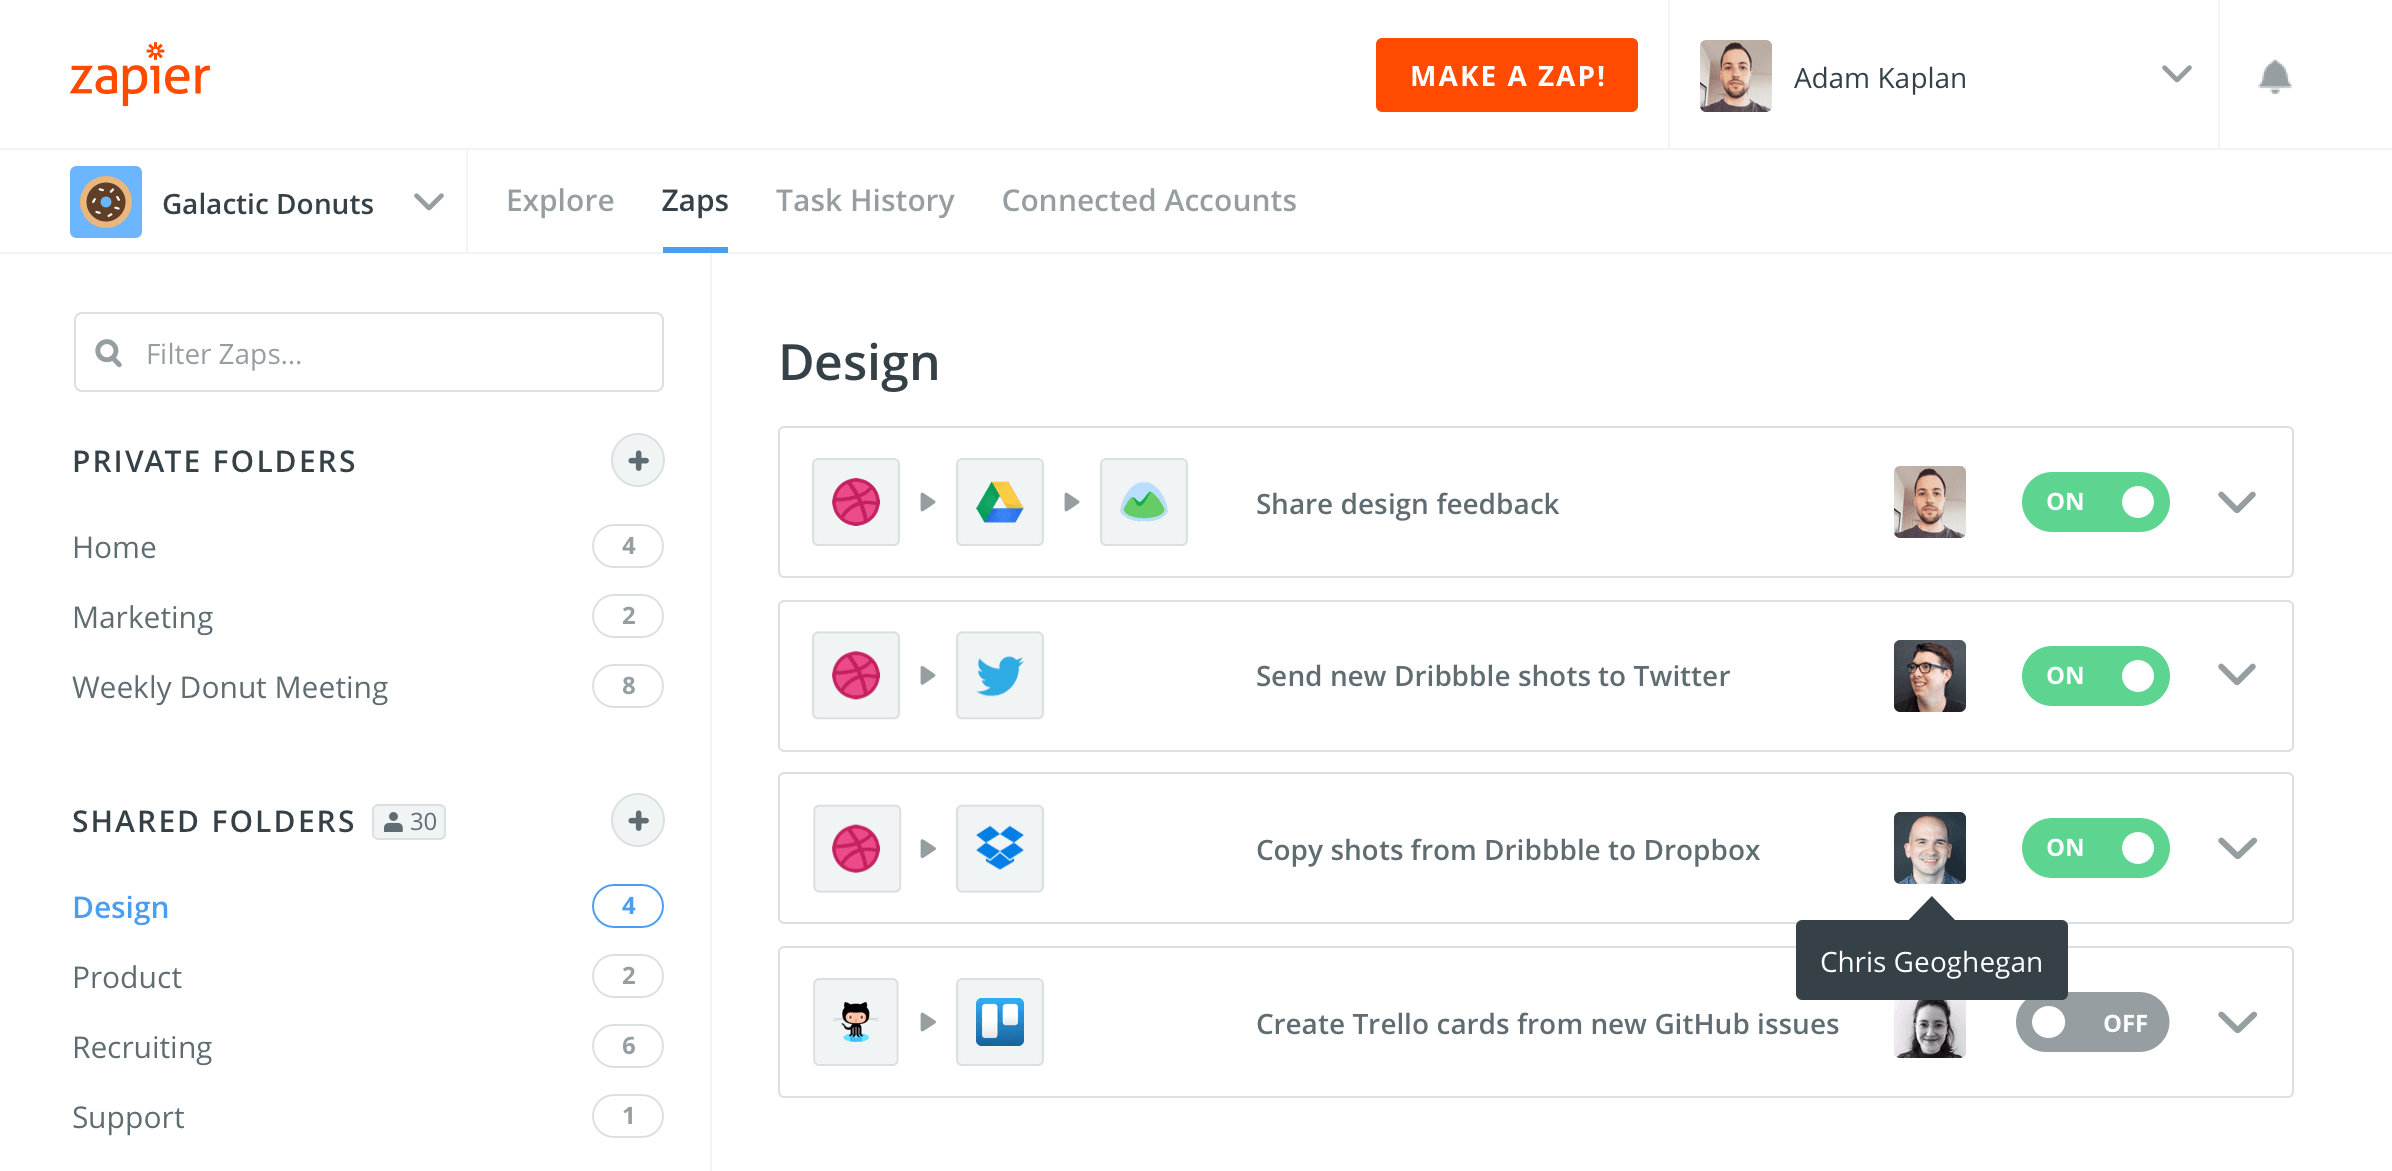Click the search magnifier in Filter Zaps
This screenshot has height=1171, width=2392.
[109, 353]
